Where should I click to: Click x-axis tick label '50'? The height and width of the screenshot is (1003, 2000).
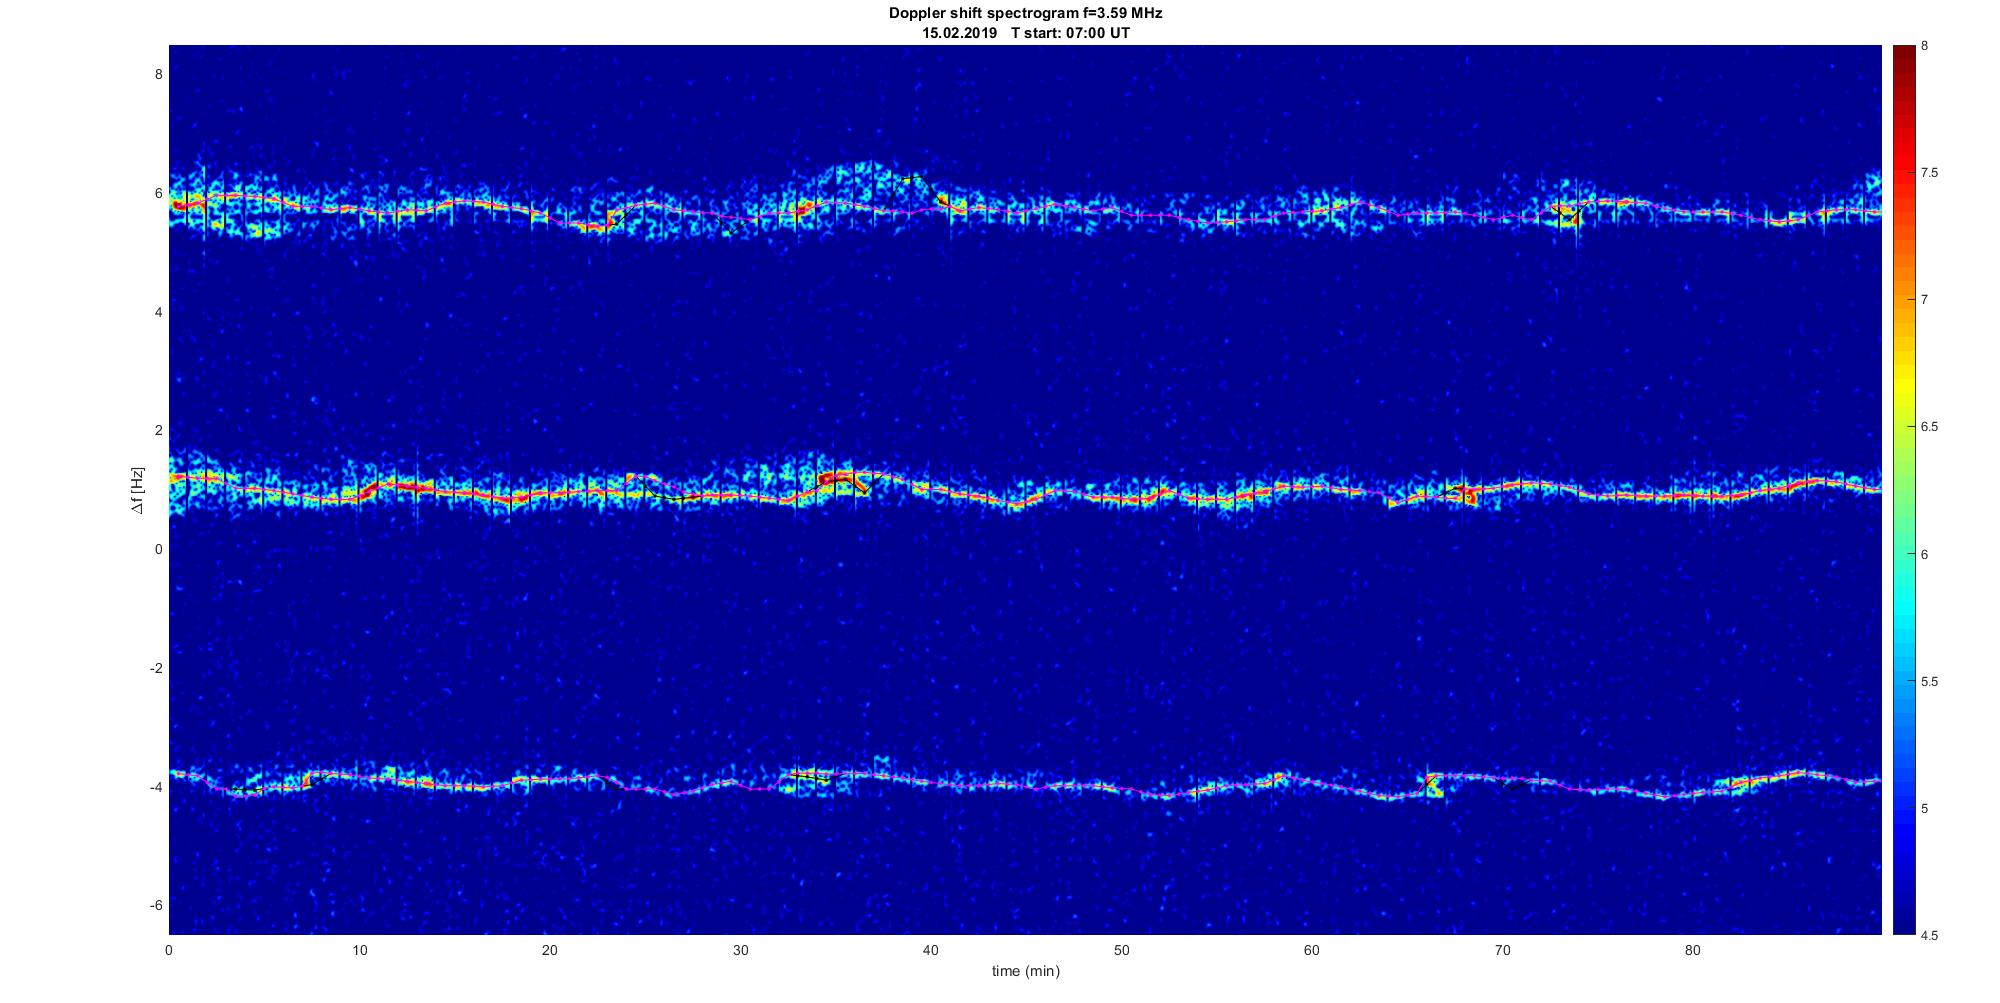[x=1121, y=951]
